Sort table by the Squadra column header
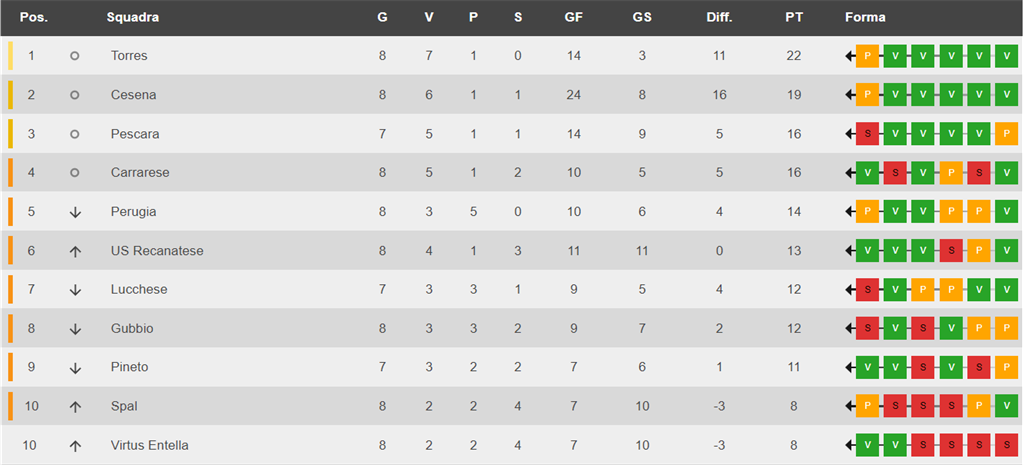The width and height of the screenshot is (1024, 465). [132, 18]
